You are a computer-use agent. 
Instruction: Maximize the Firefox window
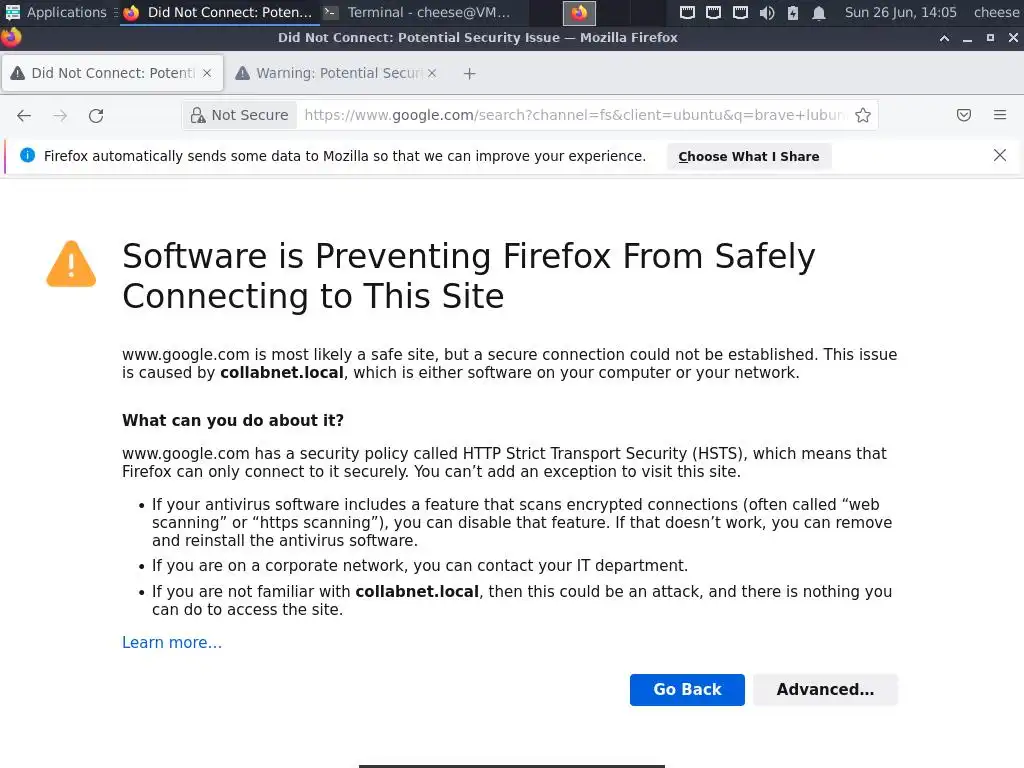pos(990,38)
